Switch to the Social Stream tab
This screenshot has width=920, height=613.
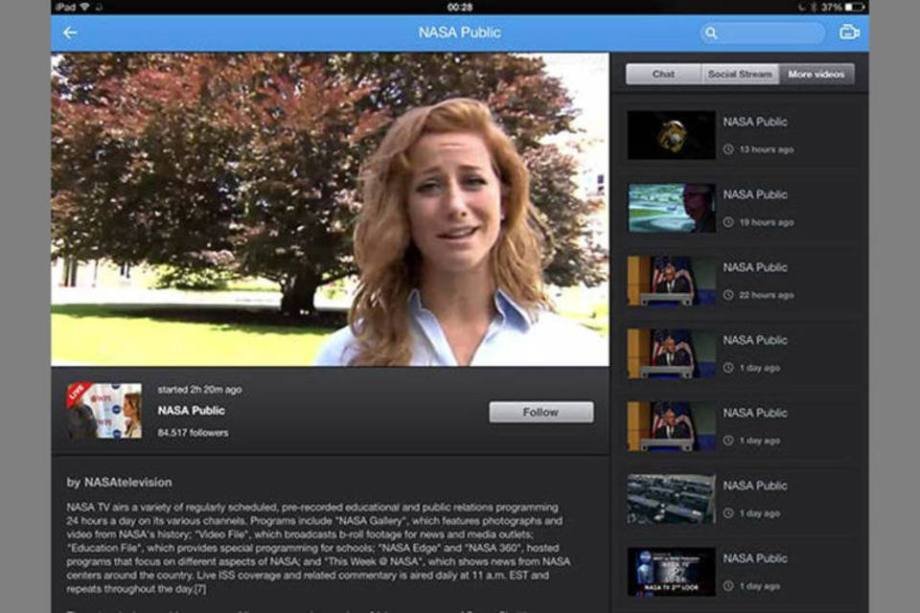click(x=740, y=74)
